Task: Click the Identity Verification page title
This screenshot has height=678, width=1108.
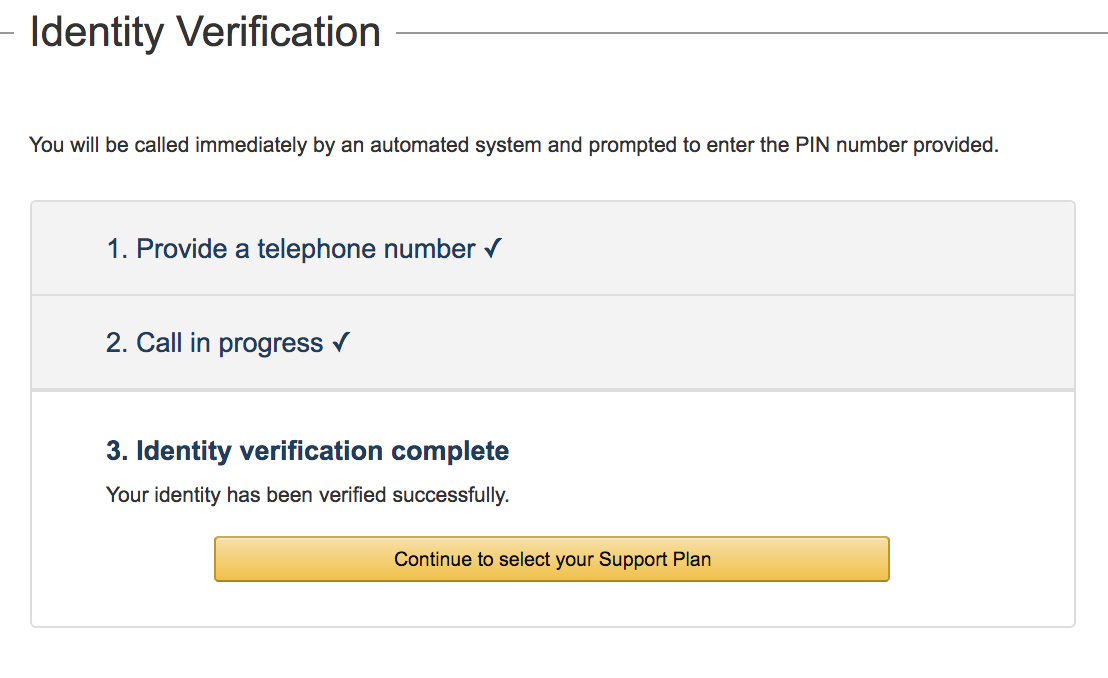Action: click(205, 32)
